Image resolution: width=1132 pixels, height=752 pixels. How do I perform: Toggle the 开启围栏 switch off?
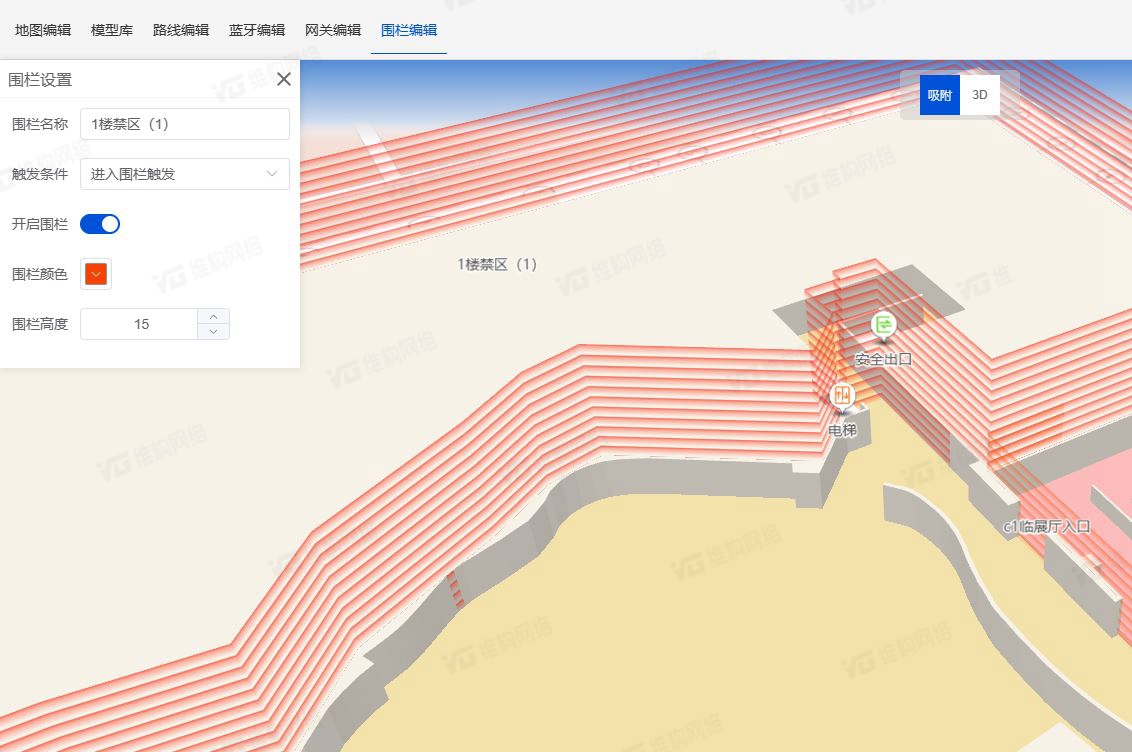pos(100,224)
